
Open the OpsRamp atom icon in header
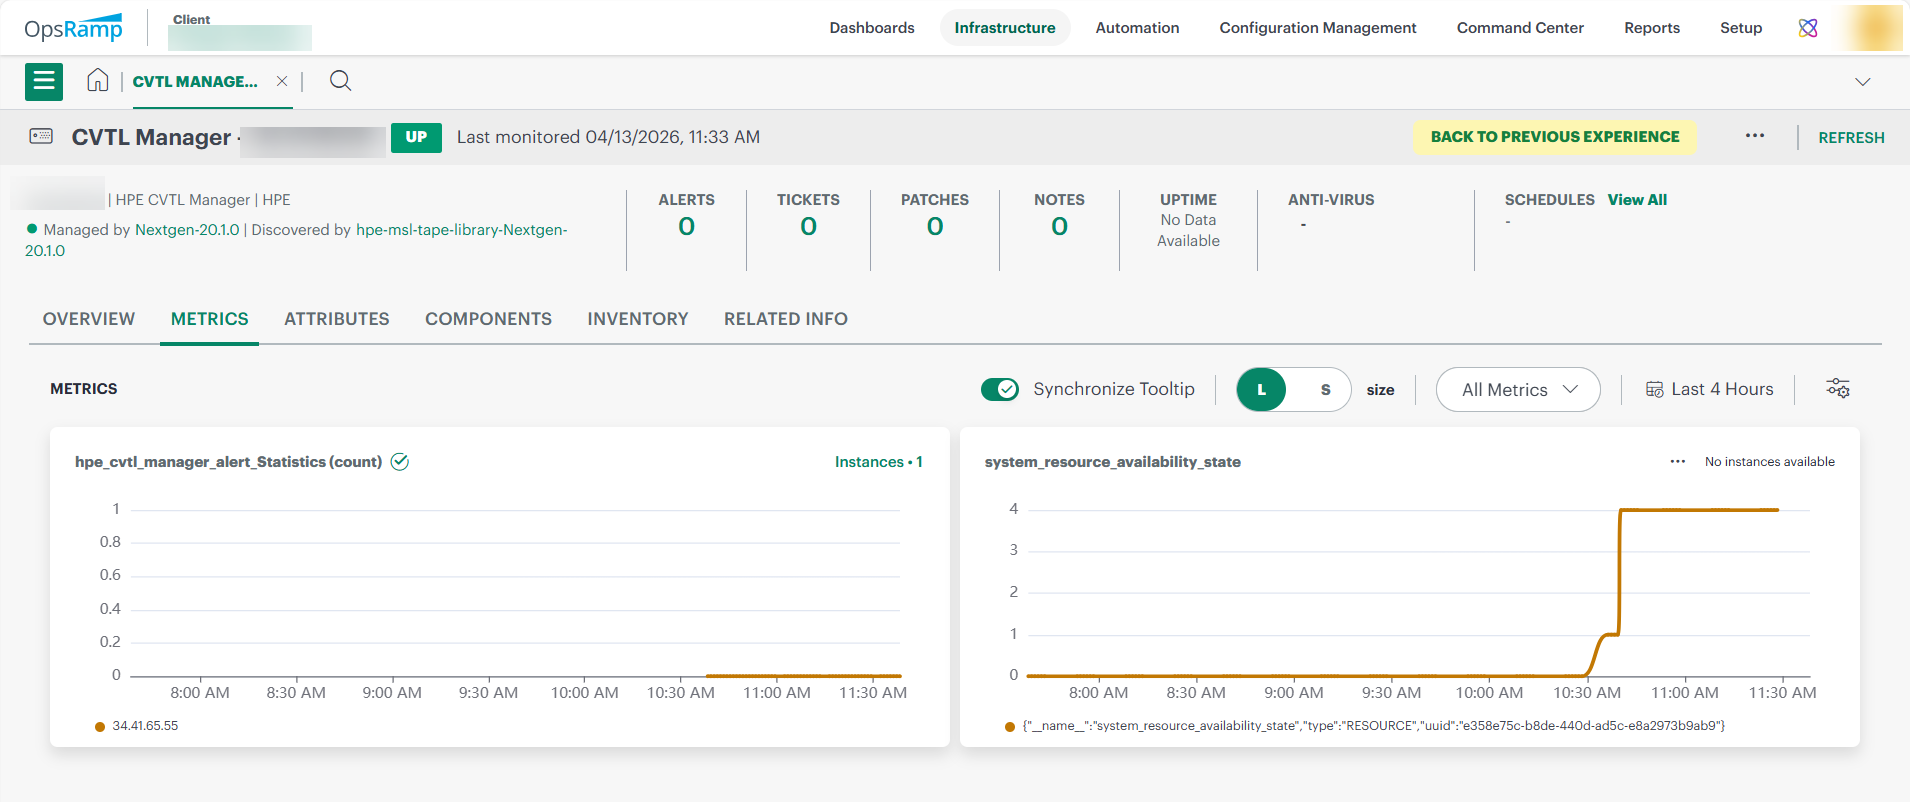[1807, 28]
